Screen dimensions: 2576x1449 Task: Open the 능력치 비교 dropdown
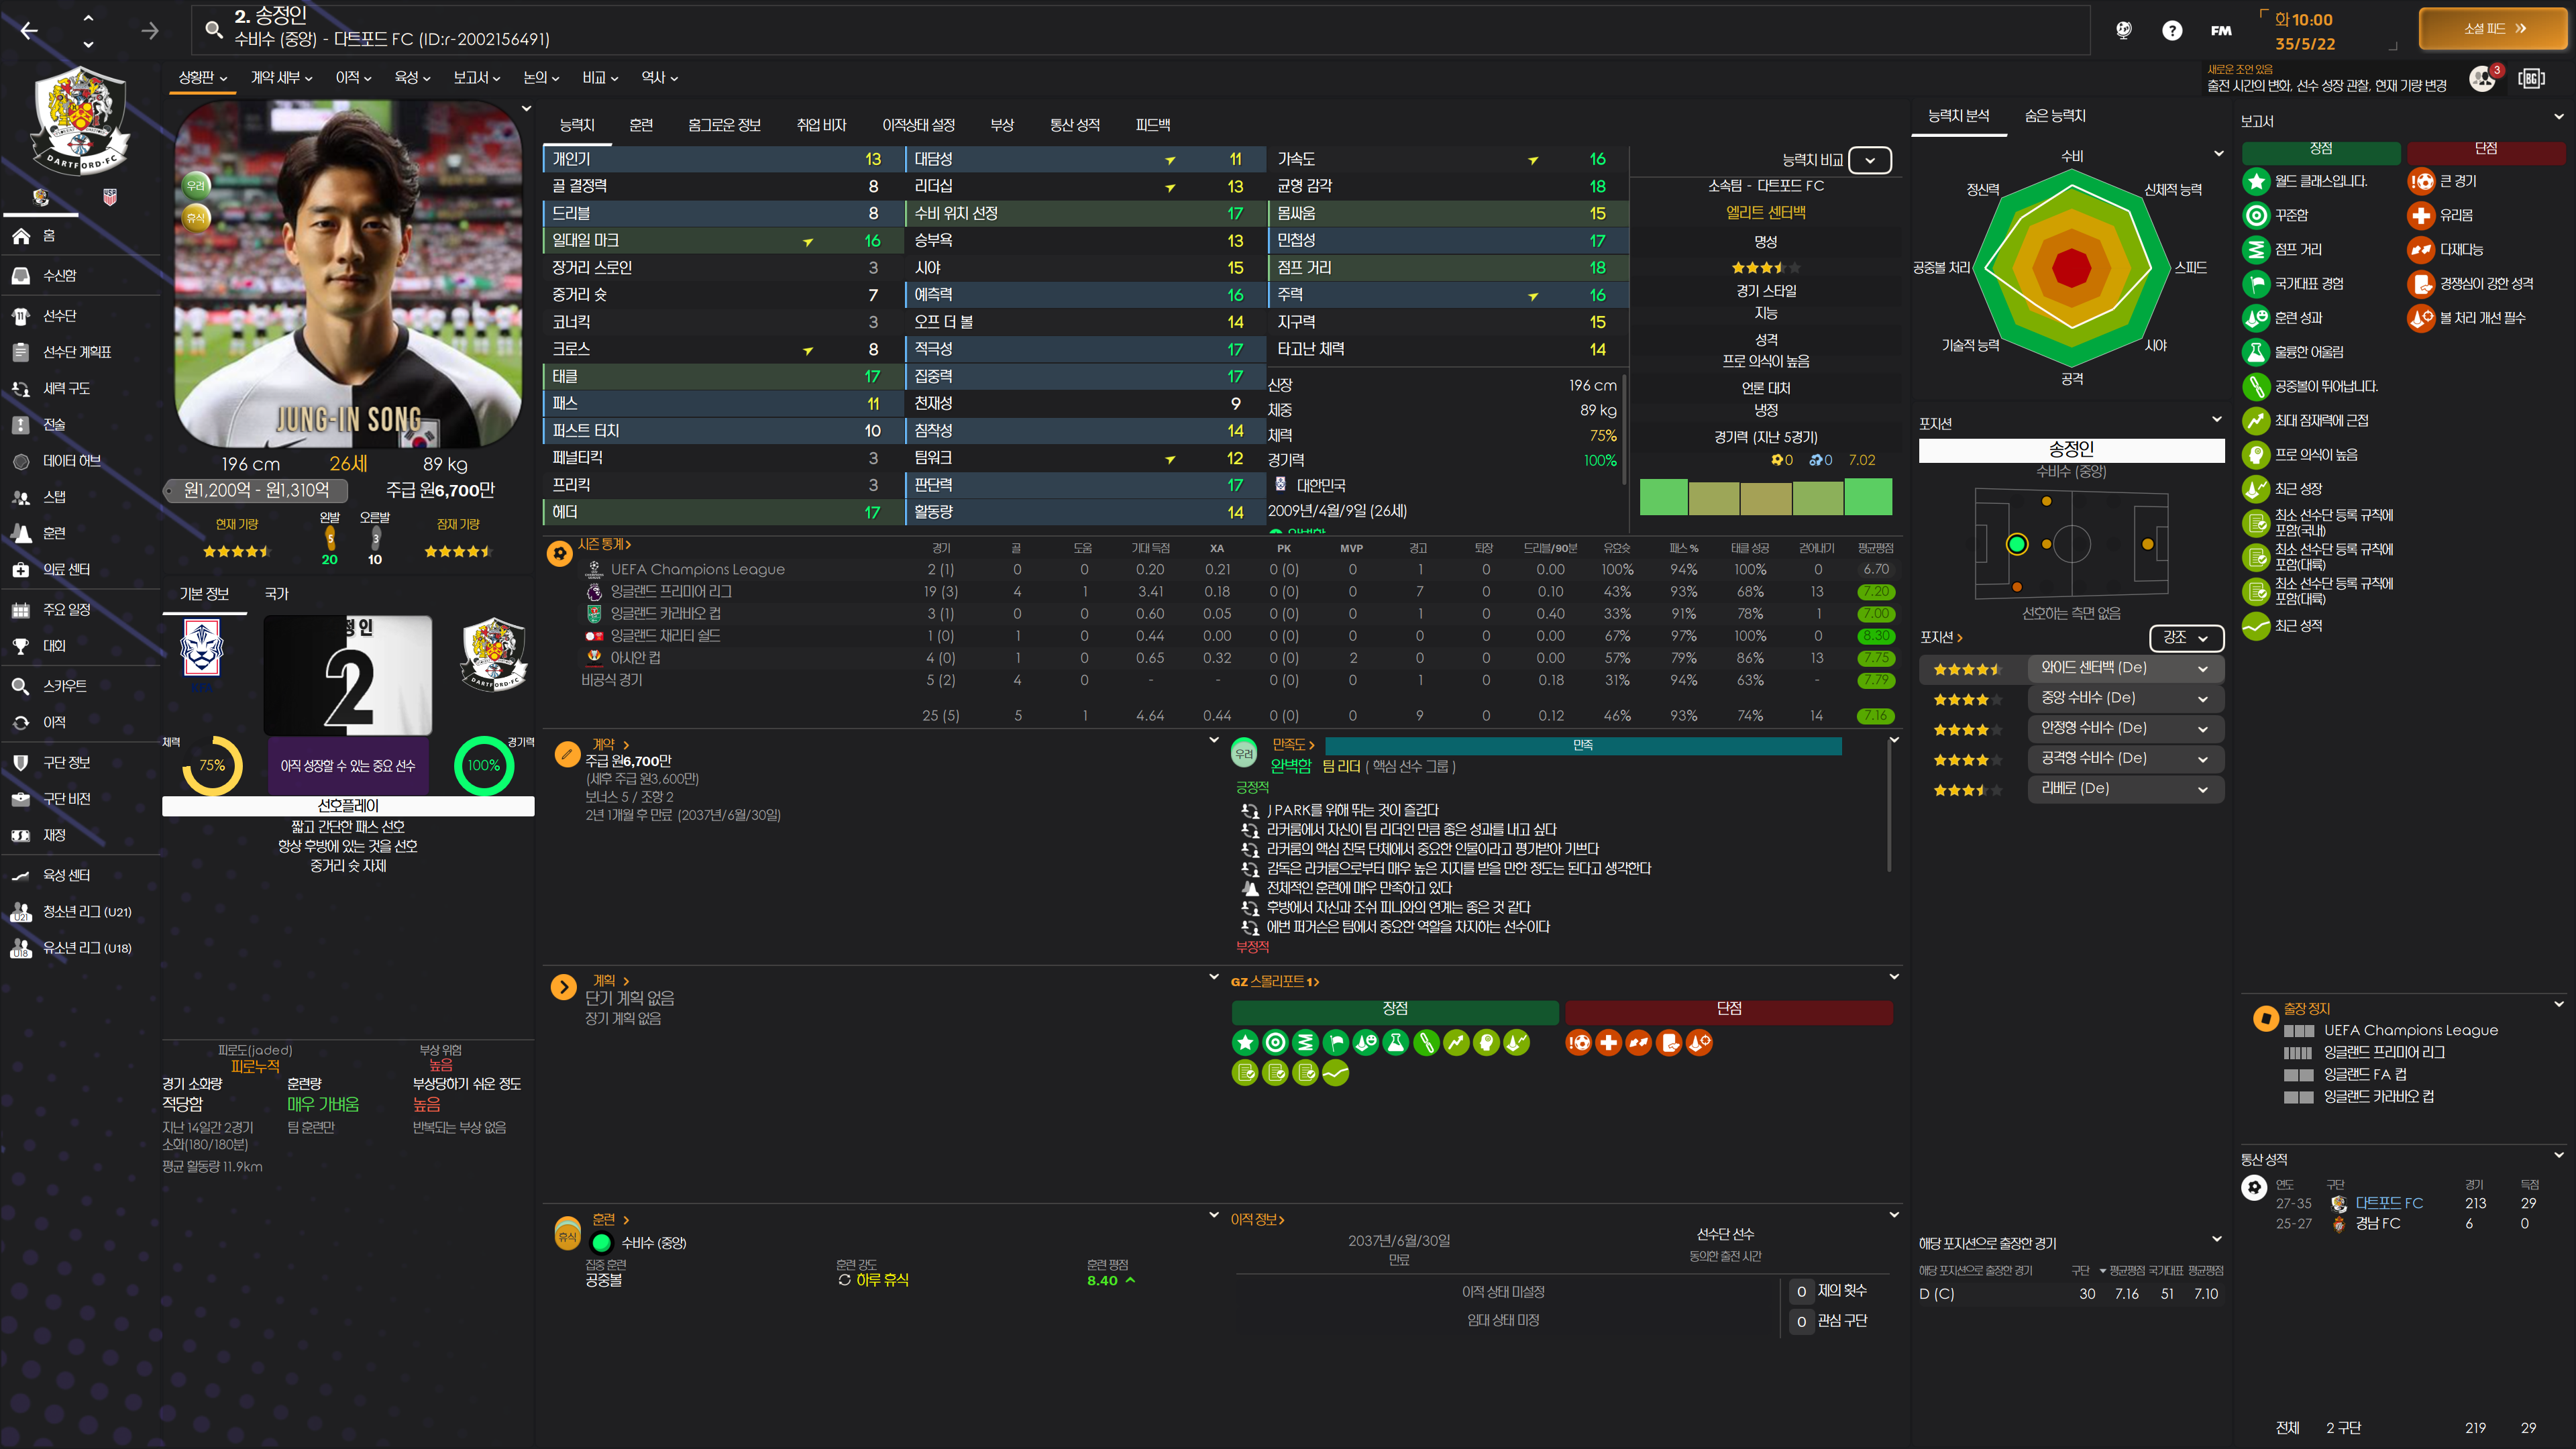point(1870,160)
